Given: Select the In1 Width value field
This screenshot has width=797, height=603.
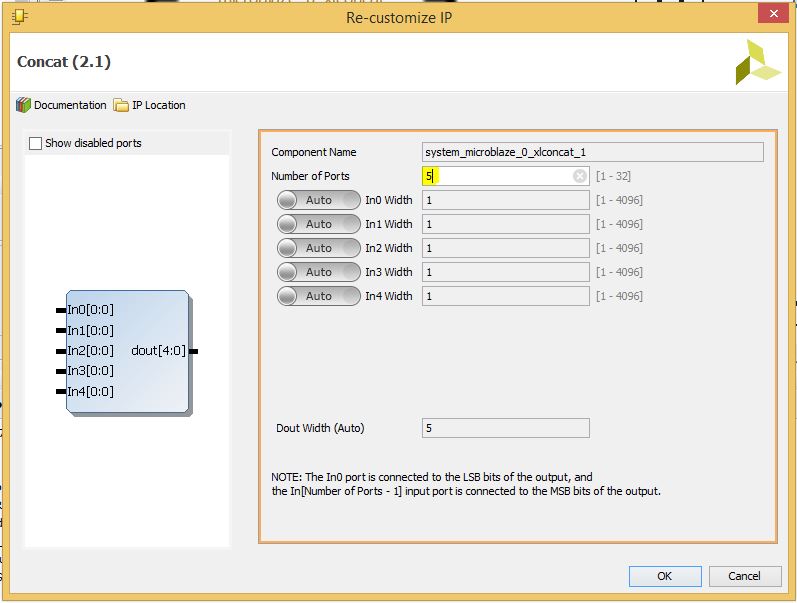Looking at the screenshot, I should [x=506, y=224].
